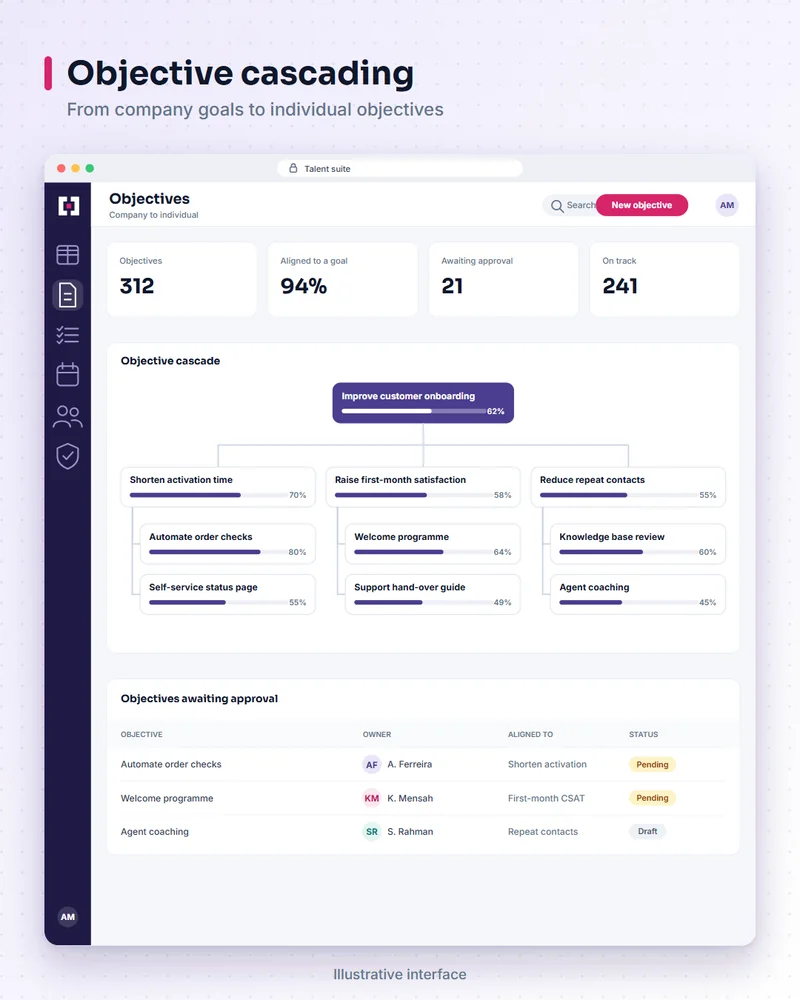Viewport: 800px width, 1000px height.
Task: Click Shorten activation aligned-to cell
Action: point(547,764)
